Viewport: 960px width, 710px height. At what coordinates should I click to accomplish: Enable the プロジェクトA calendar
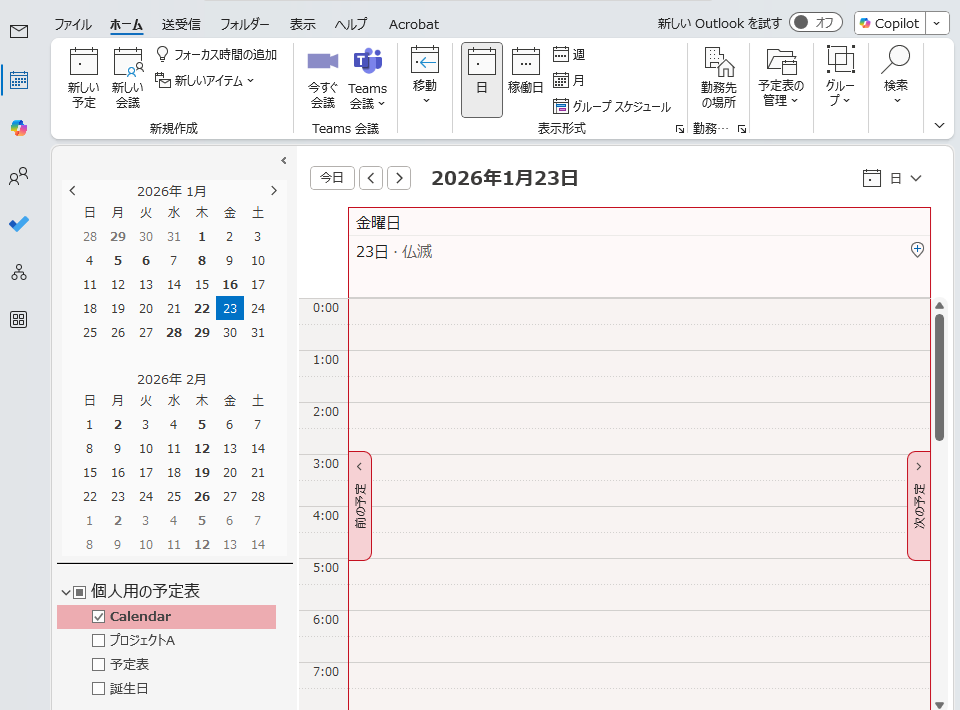point(98,640)
